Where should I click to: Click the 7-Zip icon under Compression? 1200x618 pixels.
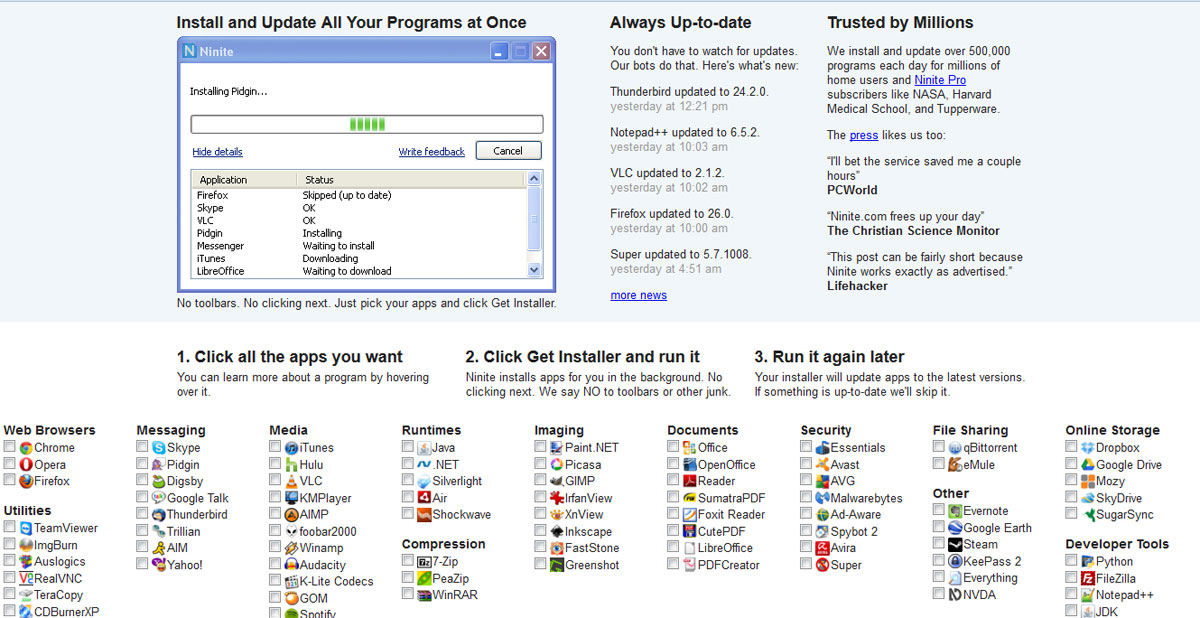pos(424,562)
